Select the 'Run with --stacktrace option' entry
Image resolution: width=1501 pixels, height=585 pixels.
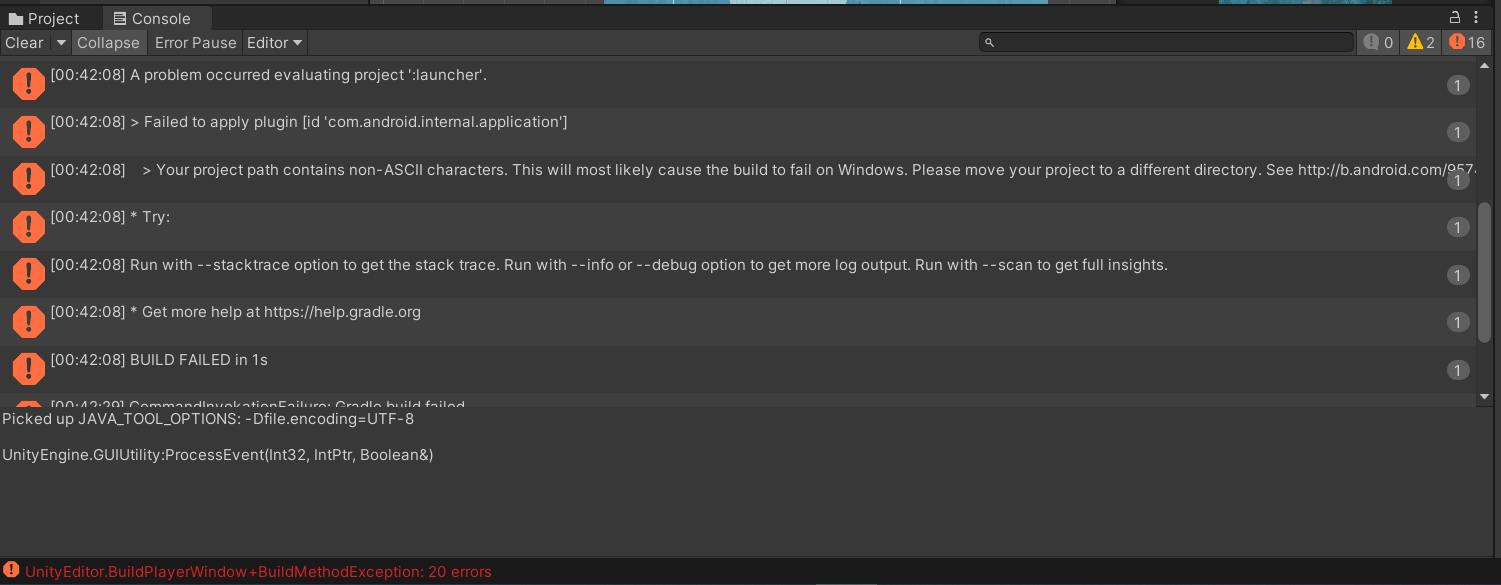pyautogui.click(x=738, y=274)
